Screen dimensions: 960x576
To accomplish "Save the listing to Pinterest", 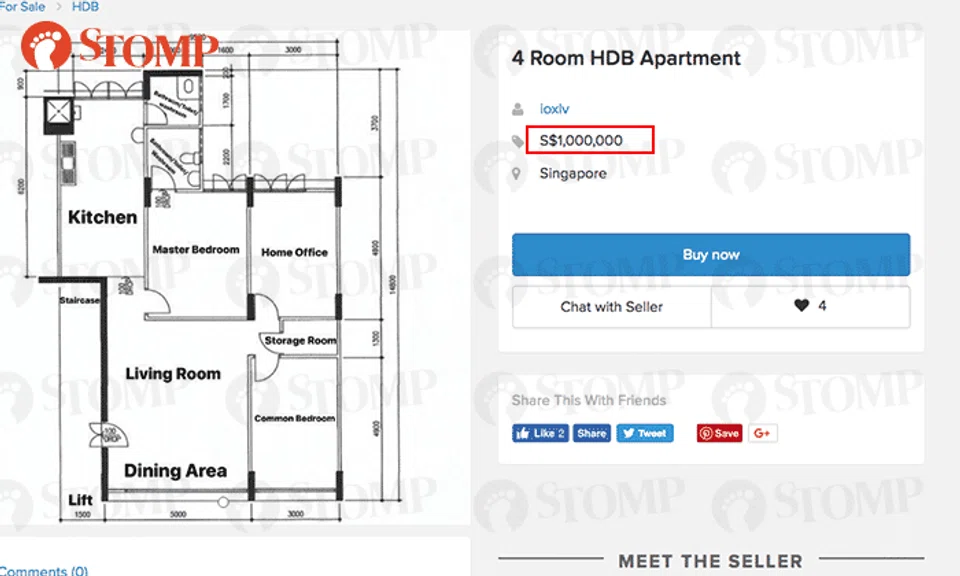I will [718, 433].
